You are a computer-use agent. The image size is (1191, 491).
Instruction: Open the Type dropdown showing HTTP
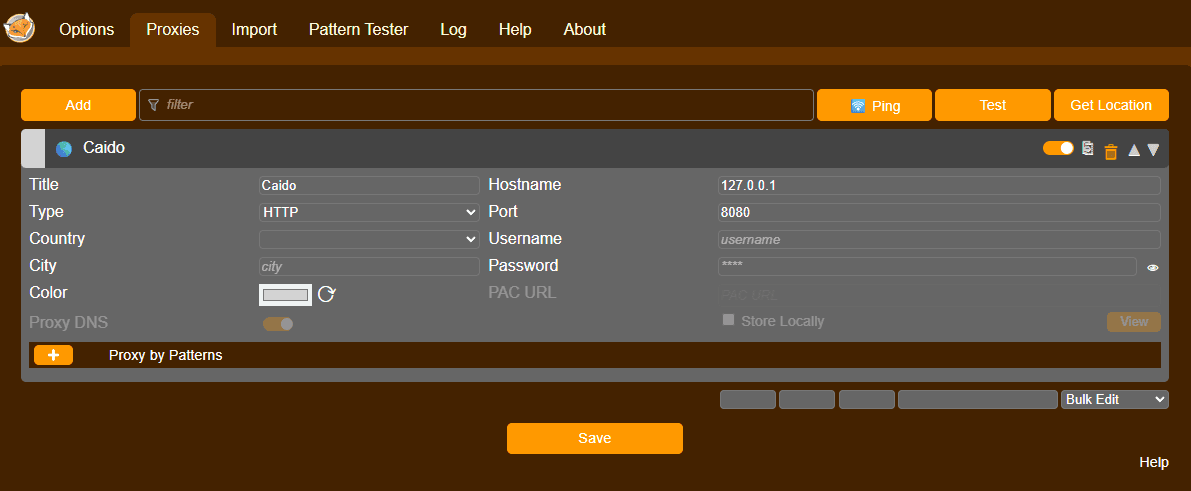369,212
